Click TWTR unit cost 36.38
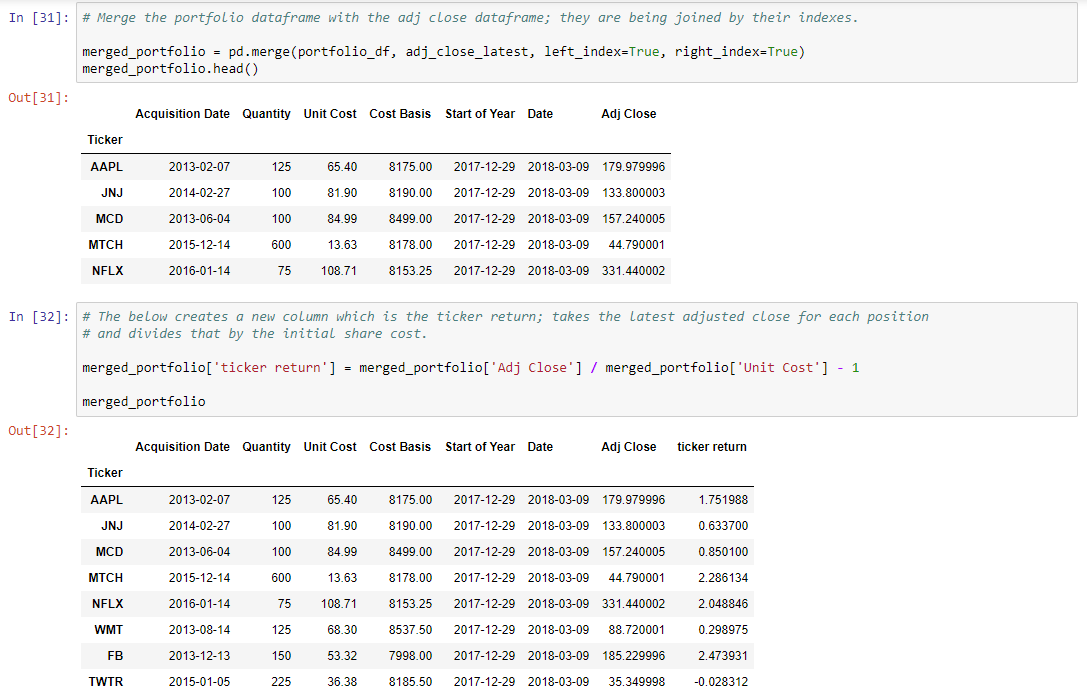Image resolution: width=1087 pixels, height=696 pixels. [x=342, y=682]
